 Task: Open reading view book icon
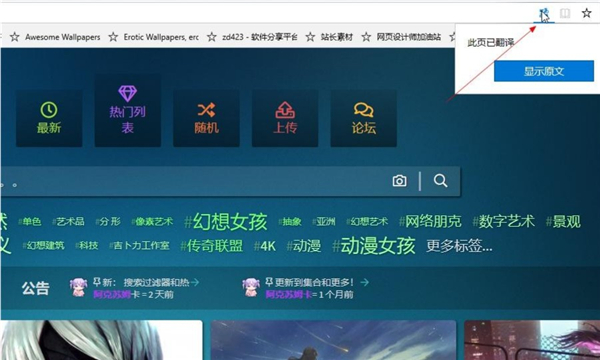565,13
